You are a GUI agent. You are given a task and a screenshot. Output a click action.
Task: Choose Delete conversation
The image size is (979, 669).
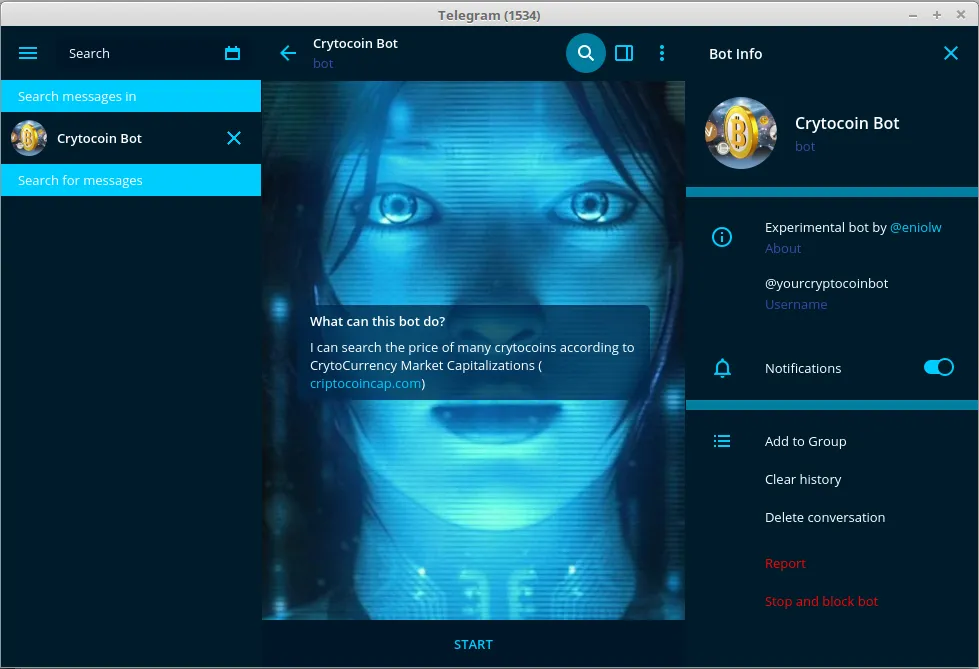[825, 517]
